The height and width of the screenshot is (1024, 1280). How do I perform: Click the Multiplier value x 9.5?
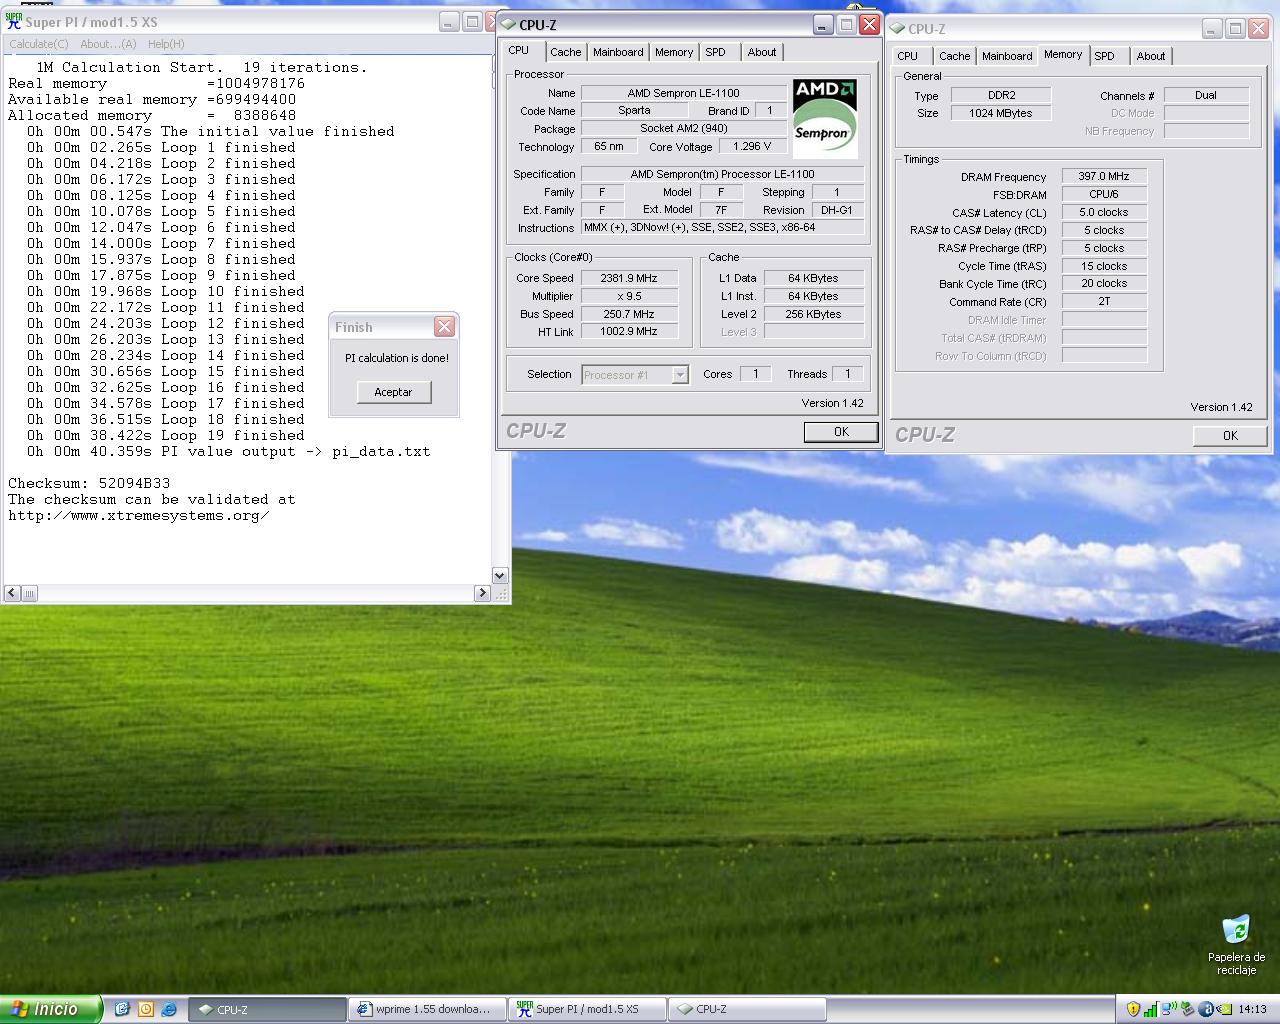click(628, 296)
